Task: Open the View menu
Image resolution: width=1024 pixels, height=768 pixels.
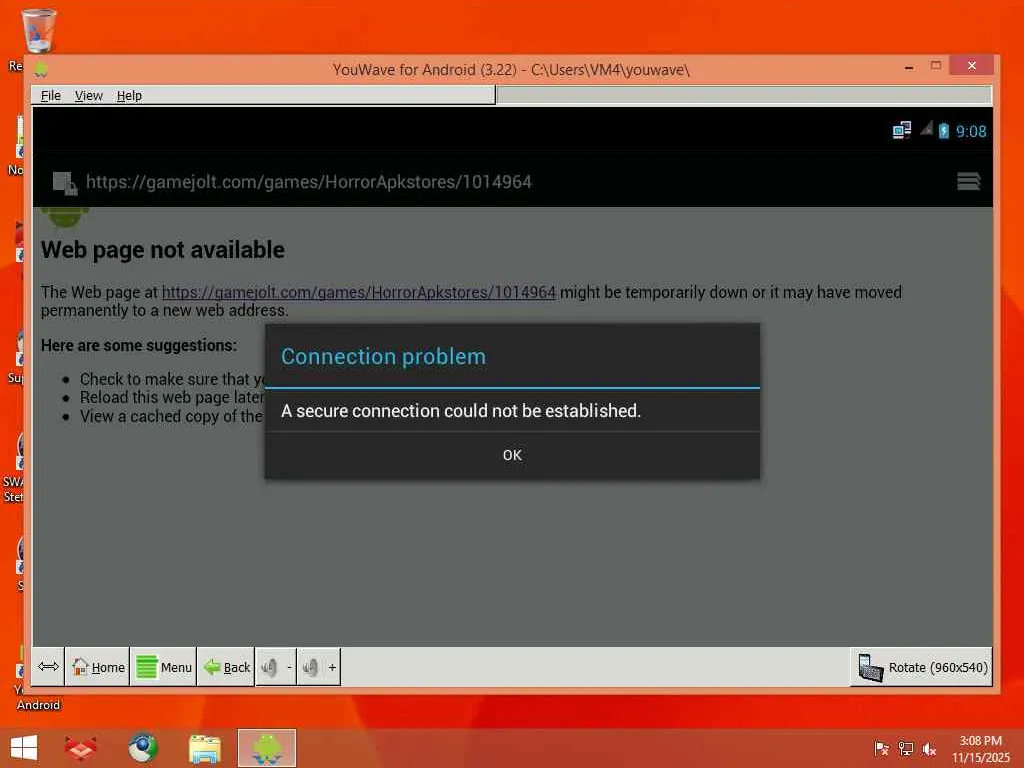Action: [x=88, y=95]
